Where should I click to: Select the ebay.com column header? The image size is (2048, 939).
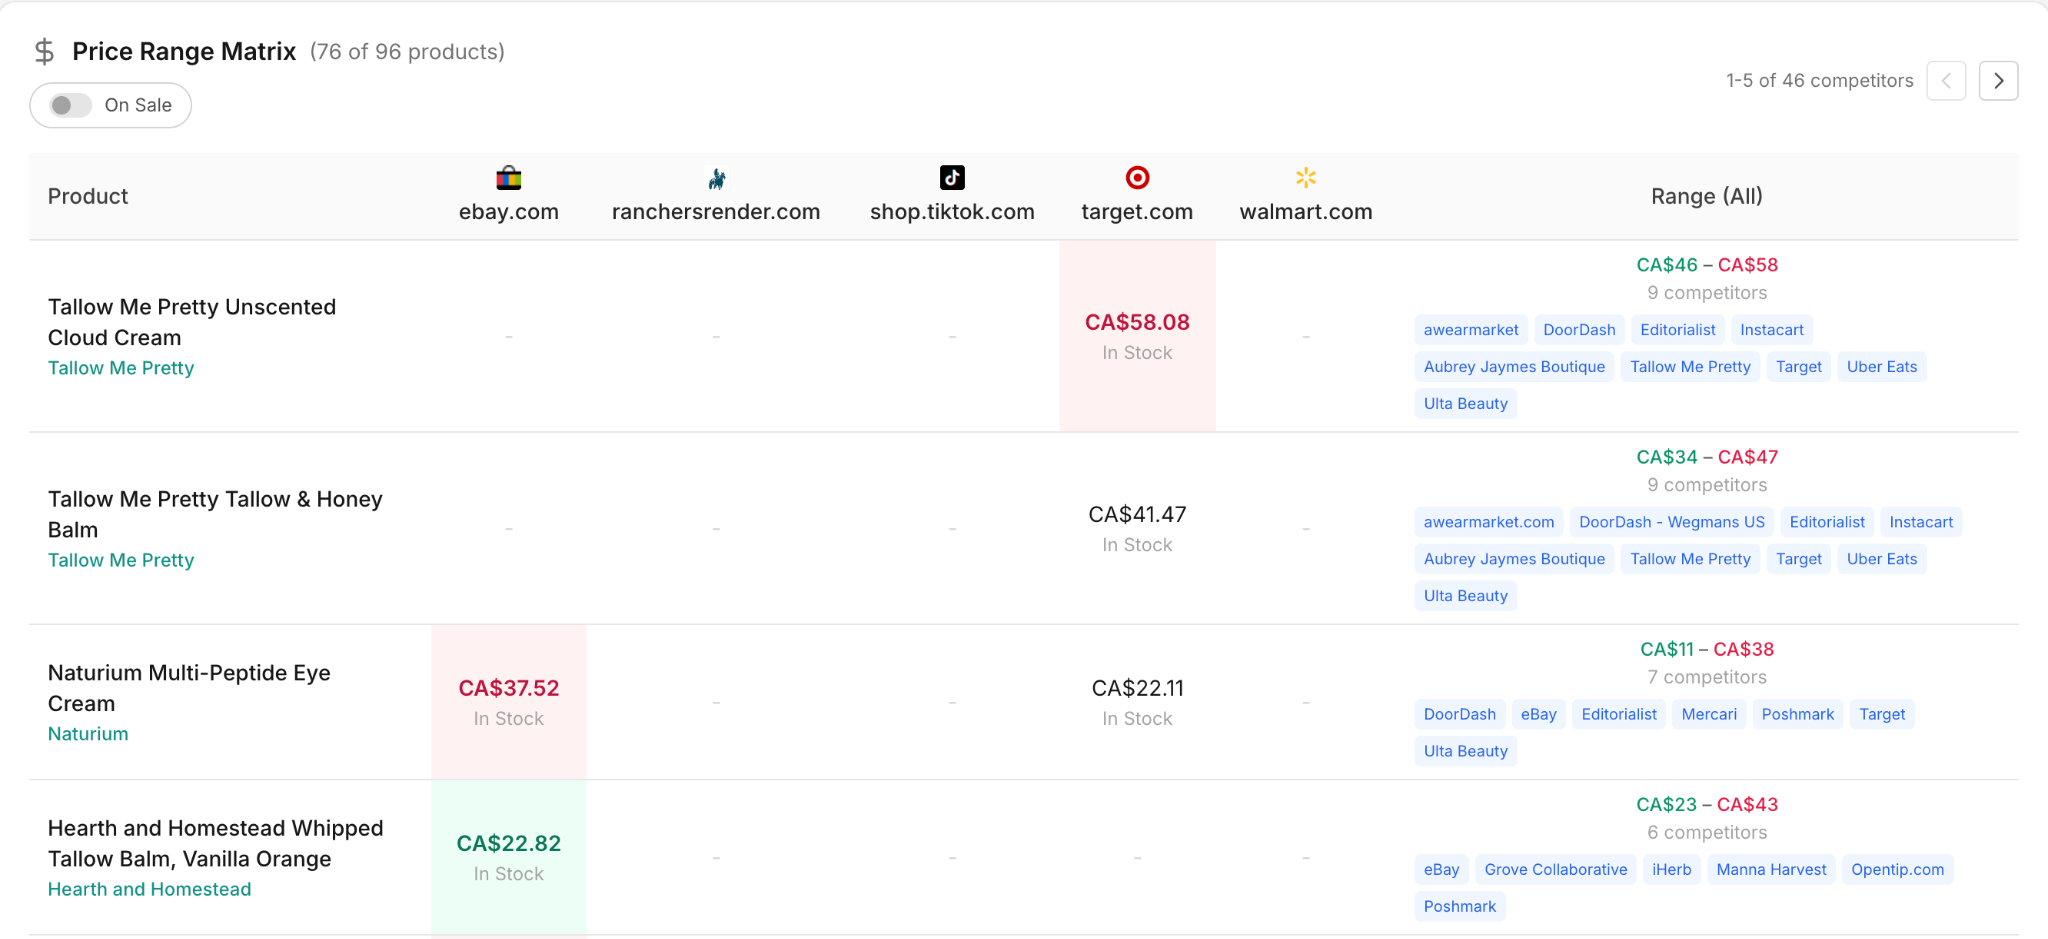coord(509,212)
